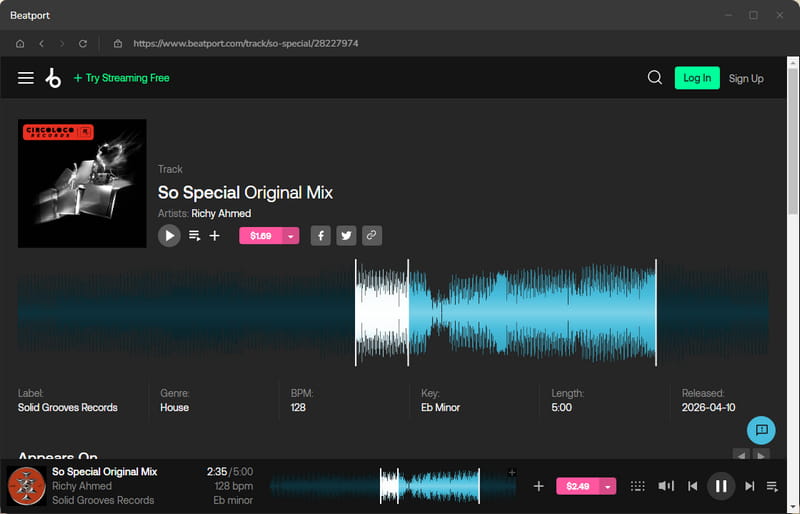Image resolution: width=800 pixels, height=514 pixels.
Task: Buy playing track for $2.49
Action: pos(578,486)
